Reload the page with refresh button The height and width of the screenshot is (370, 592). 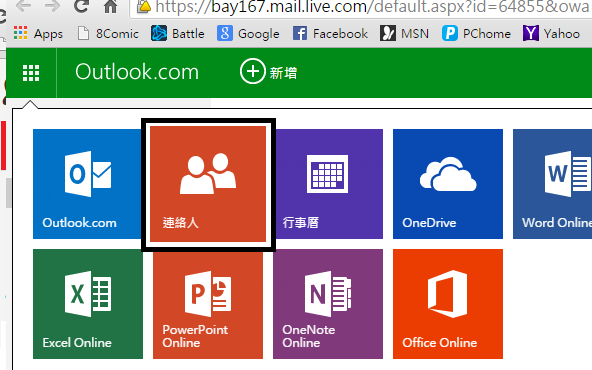coord(81,6)
